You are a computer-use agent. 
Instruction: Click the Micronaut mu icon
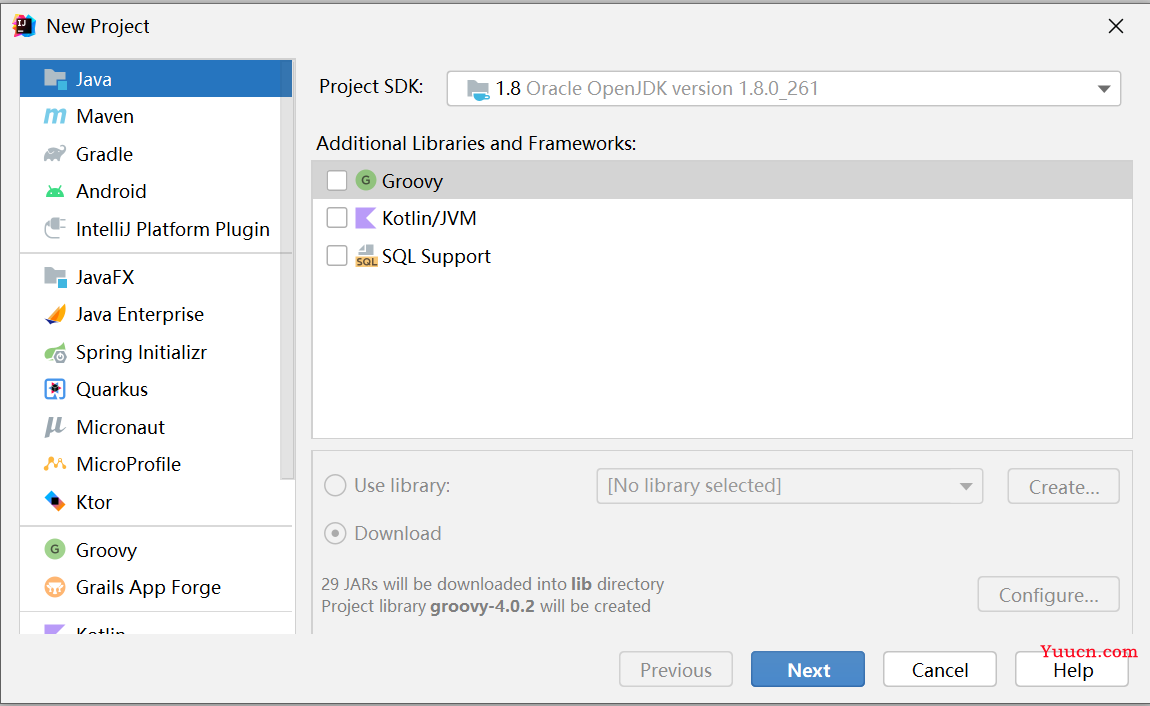55,427
